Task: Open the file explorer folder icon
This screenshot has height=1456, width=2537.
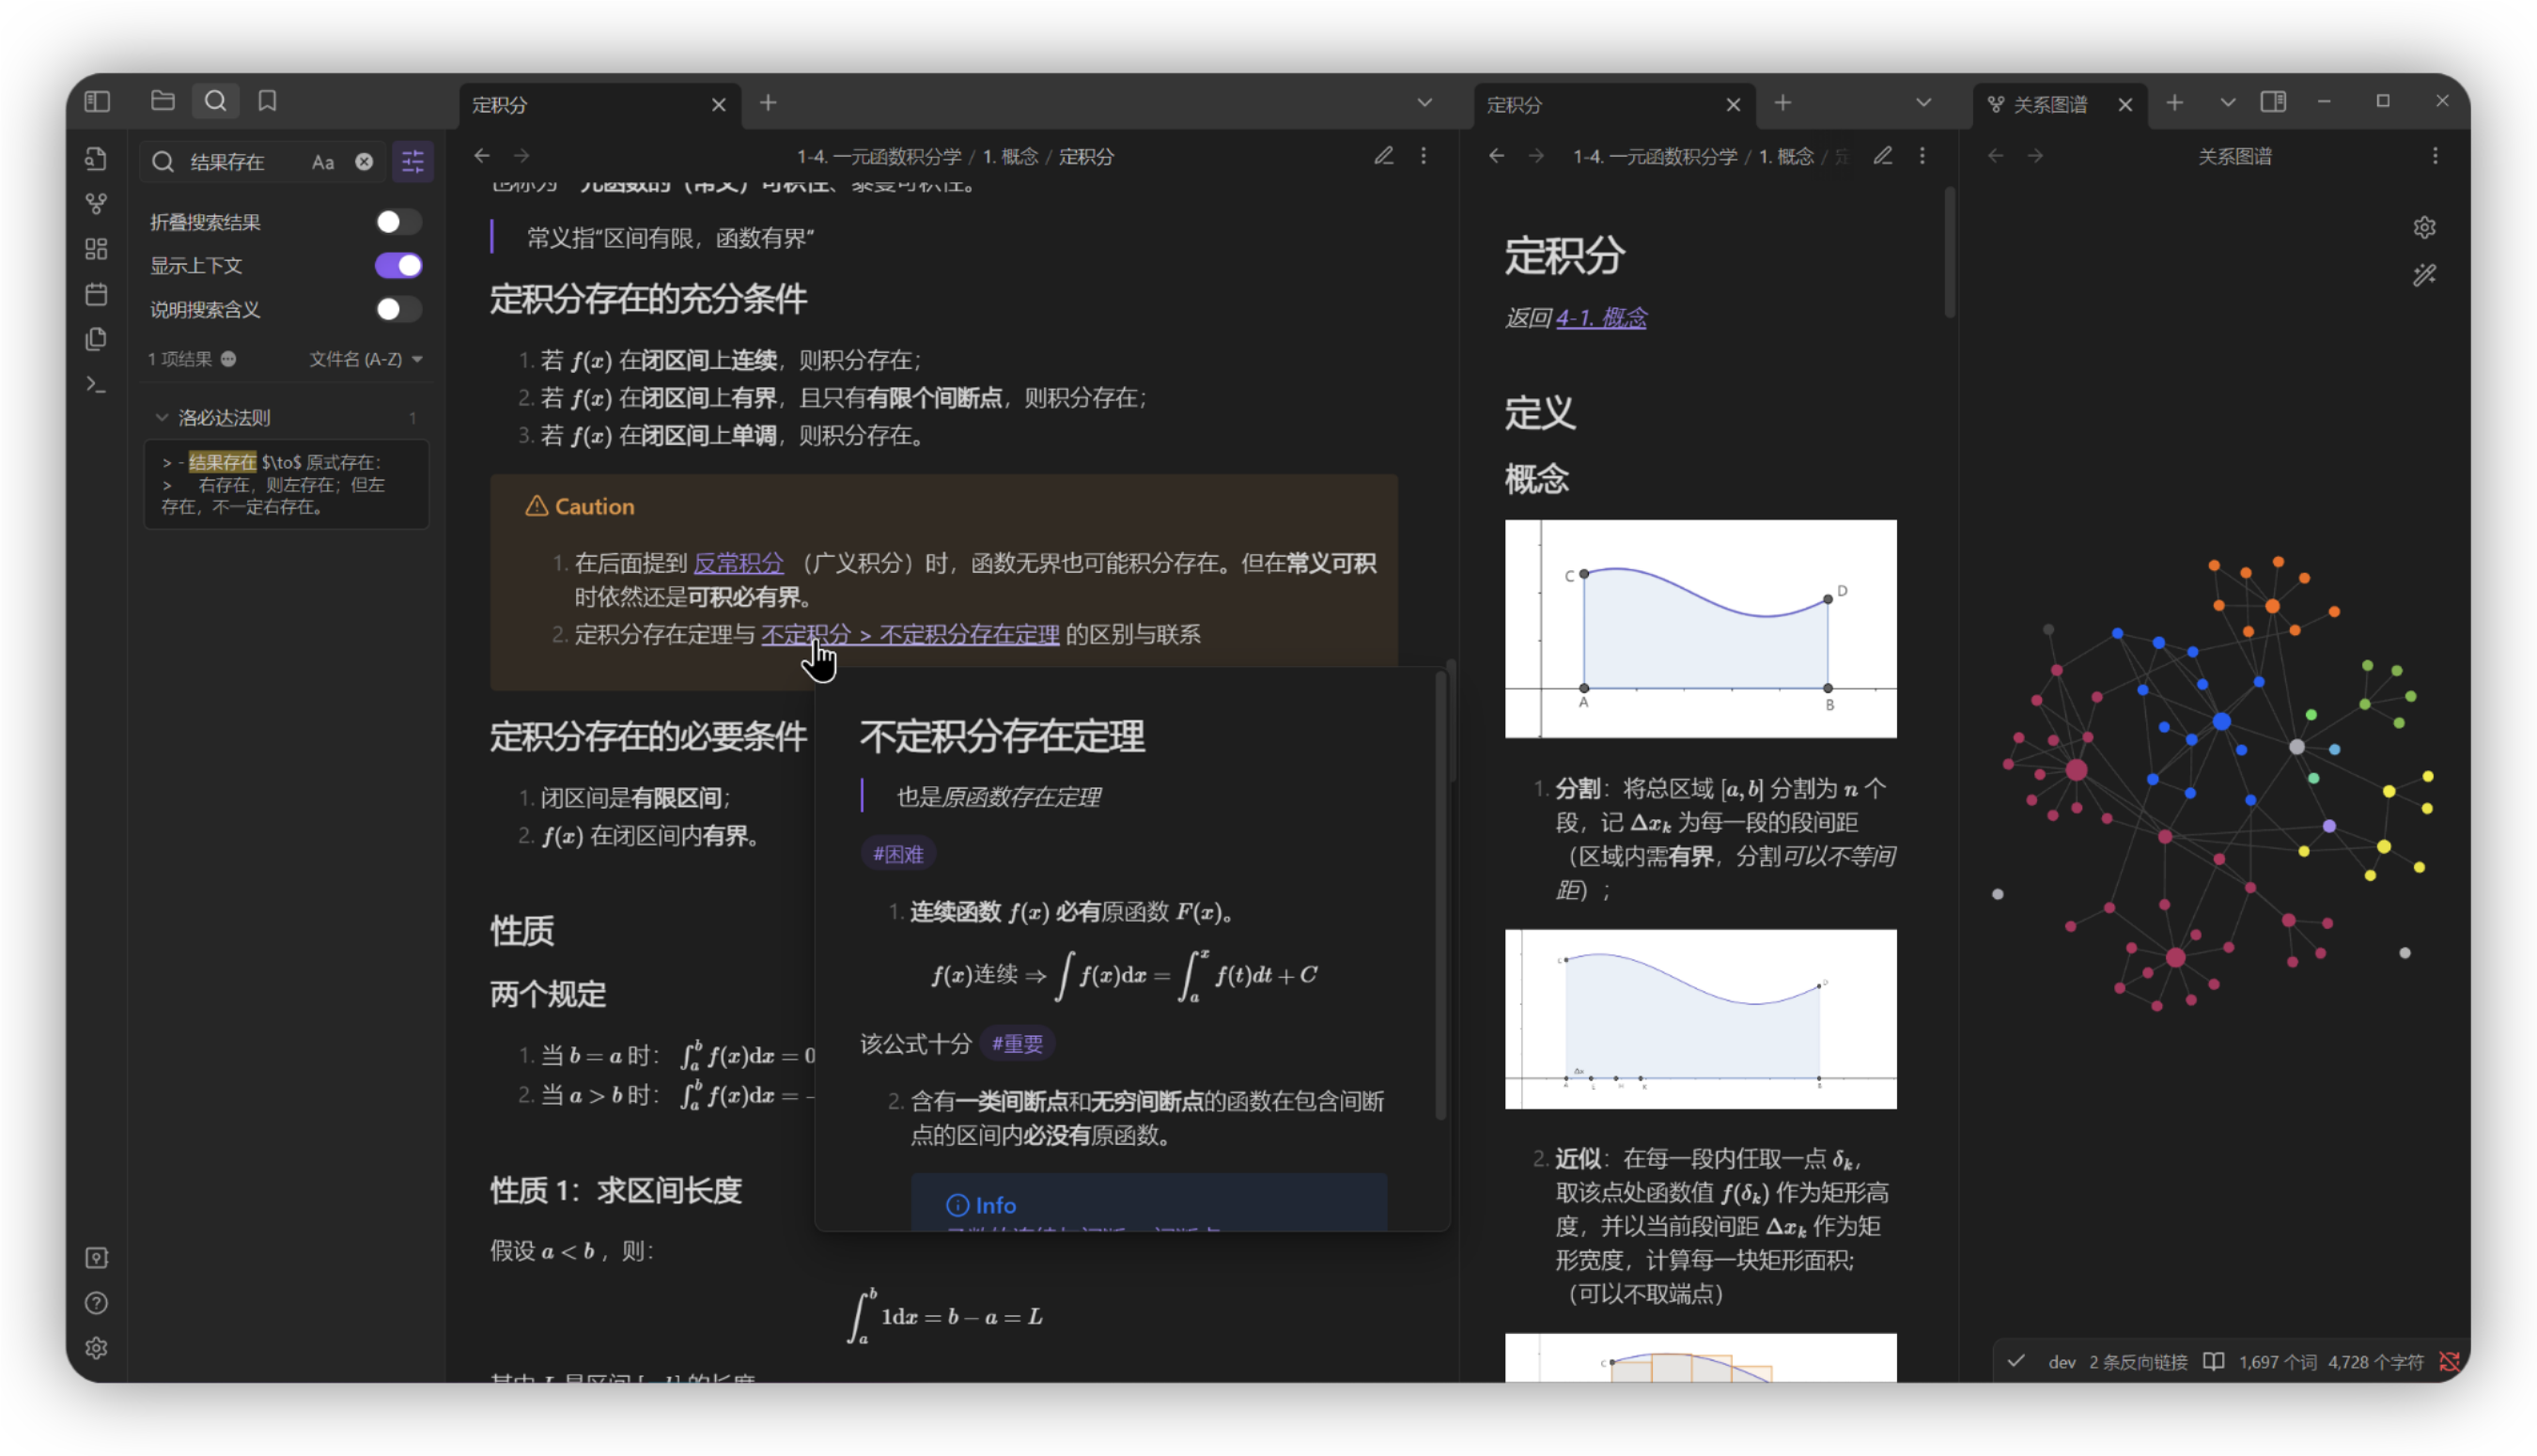Action: (x=163, y=101)
